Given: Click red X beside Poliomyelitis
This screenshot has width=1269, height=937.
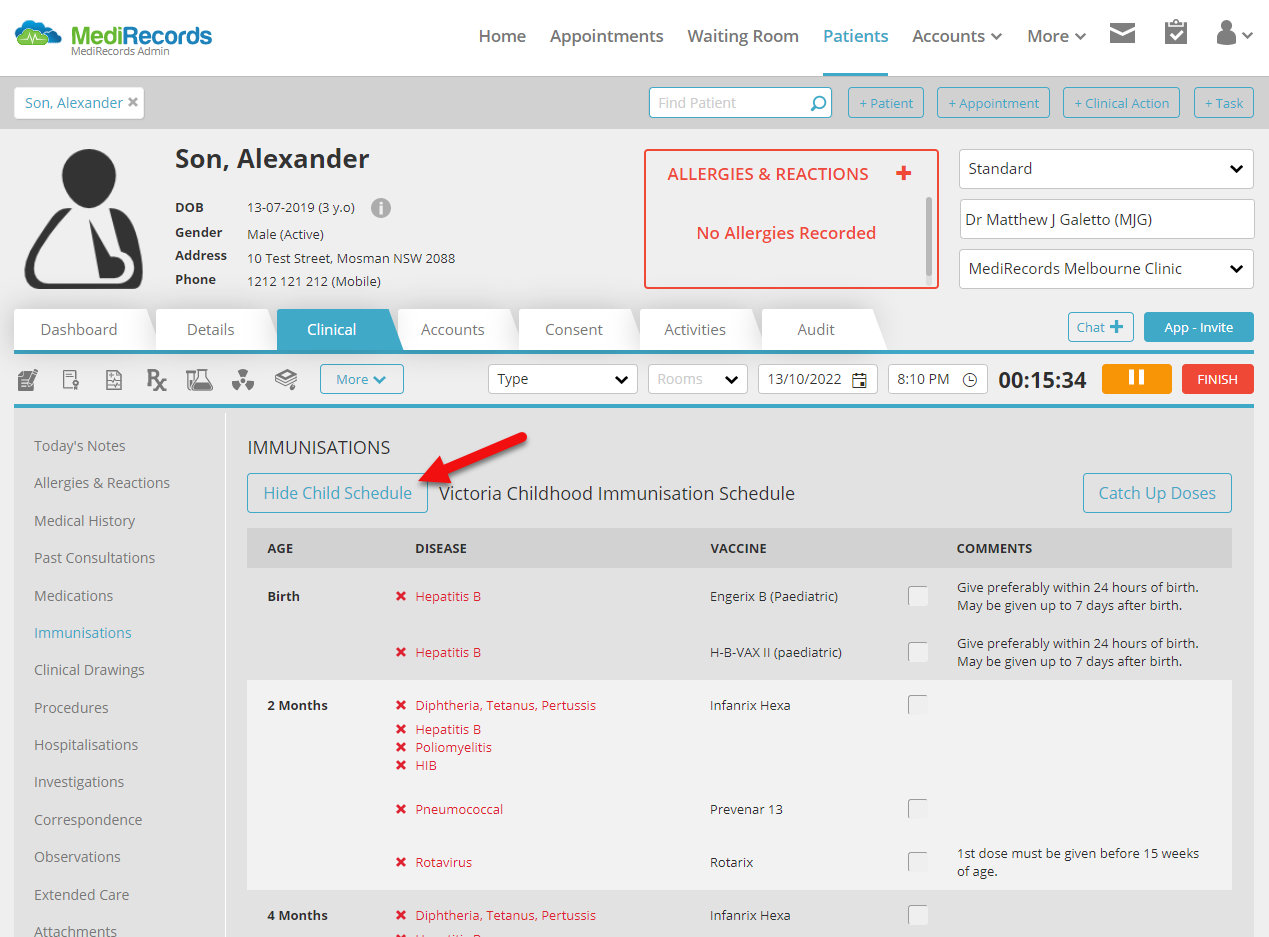Looking at the screenshot, I should click(401, 747).
